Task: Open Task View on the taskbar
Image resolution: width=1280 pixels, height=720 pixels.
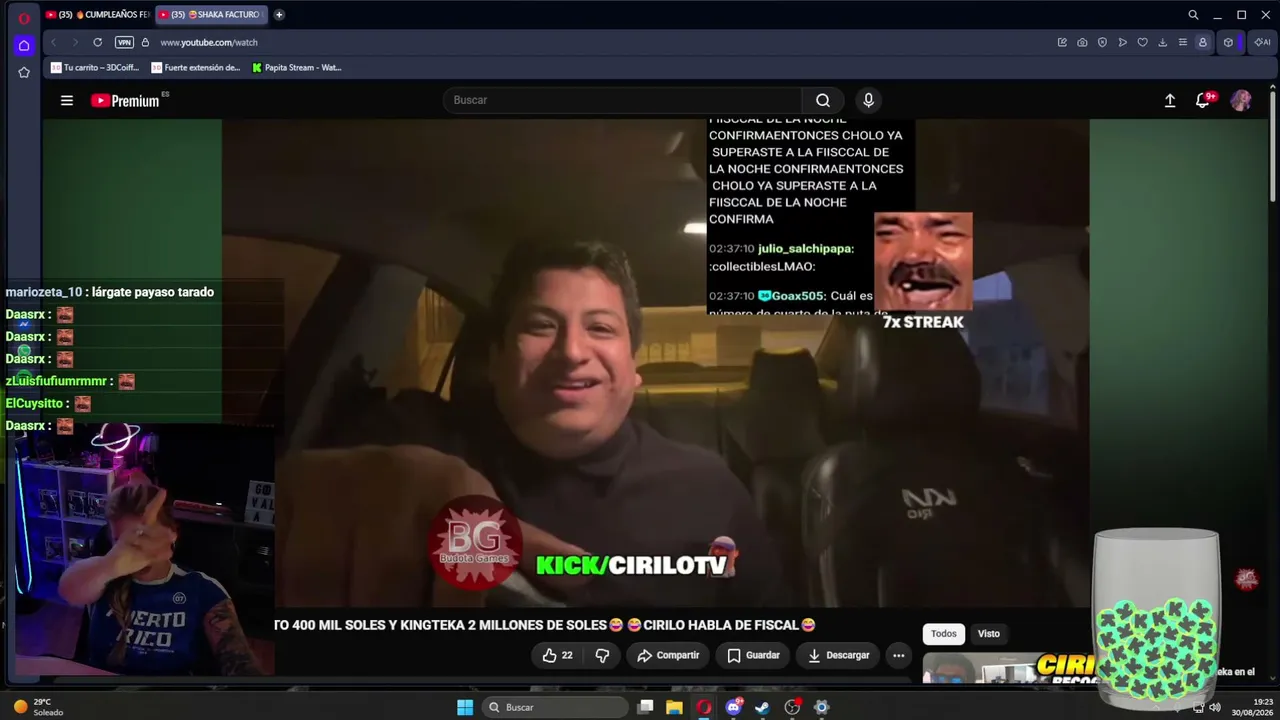Action: [646, 707]
